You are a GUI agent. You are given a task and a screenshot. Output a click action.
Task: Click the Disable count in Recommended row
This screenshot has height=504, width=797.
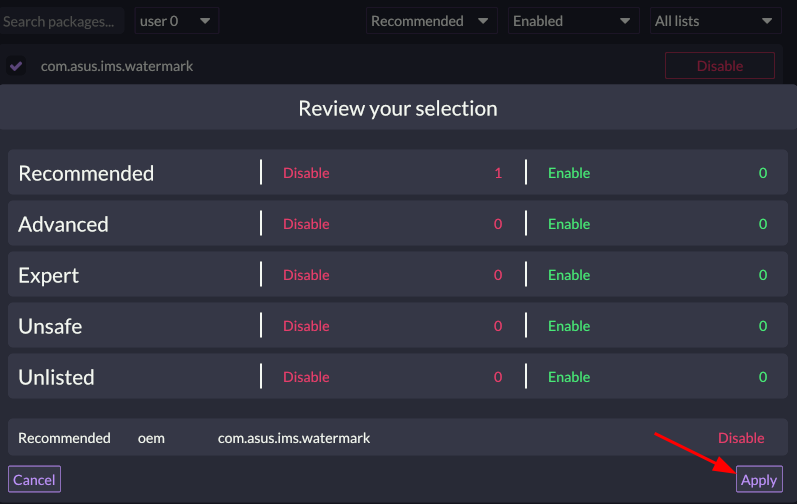498,173
